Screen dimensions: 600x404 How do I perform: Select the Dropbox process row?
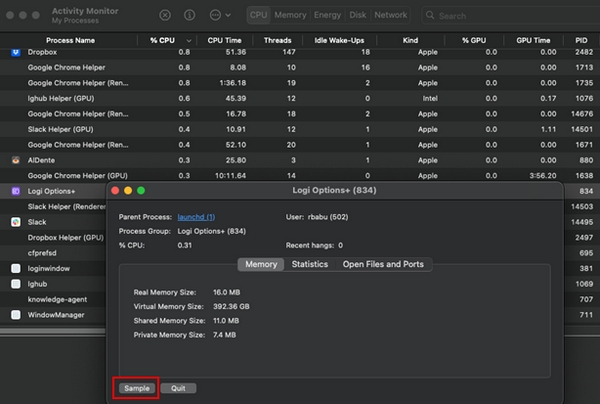300,52
